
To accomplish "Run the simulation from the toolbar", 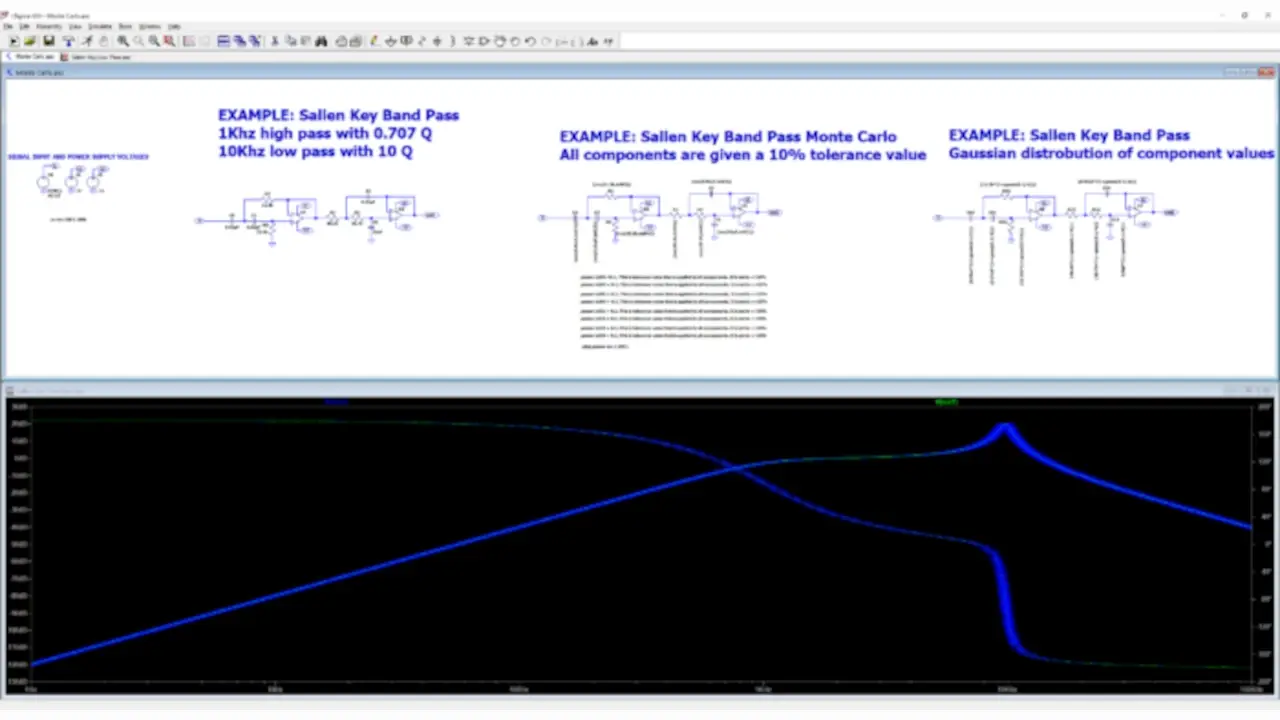I will [x=87, y=42].
